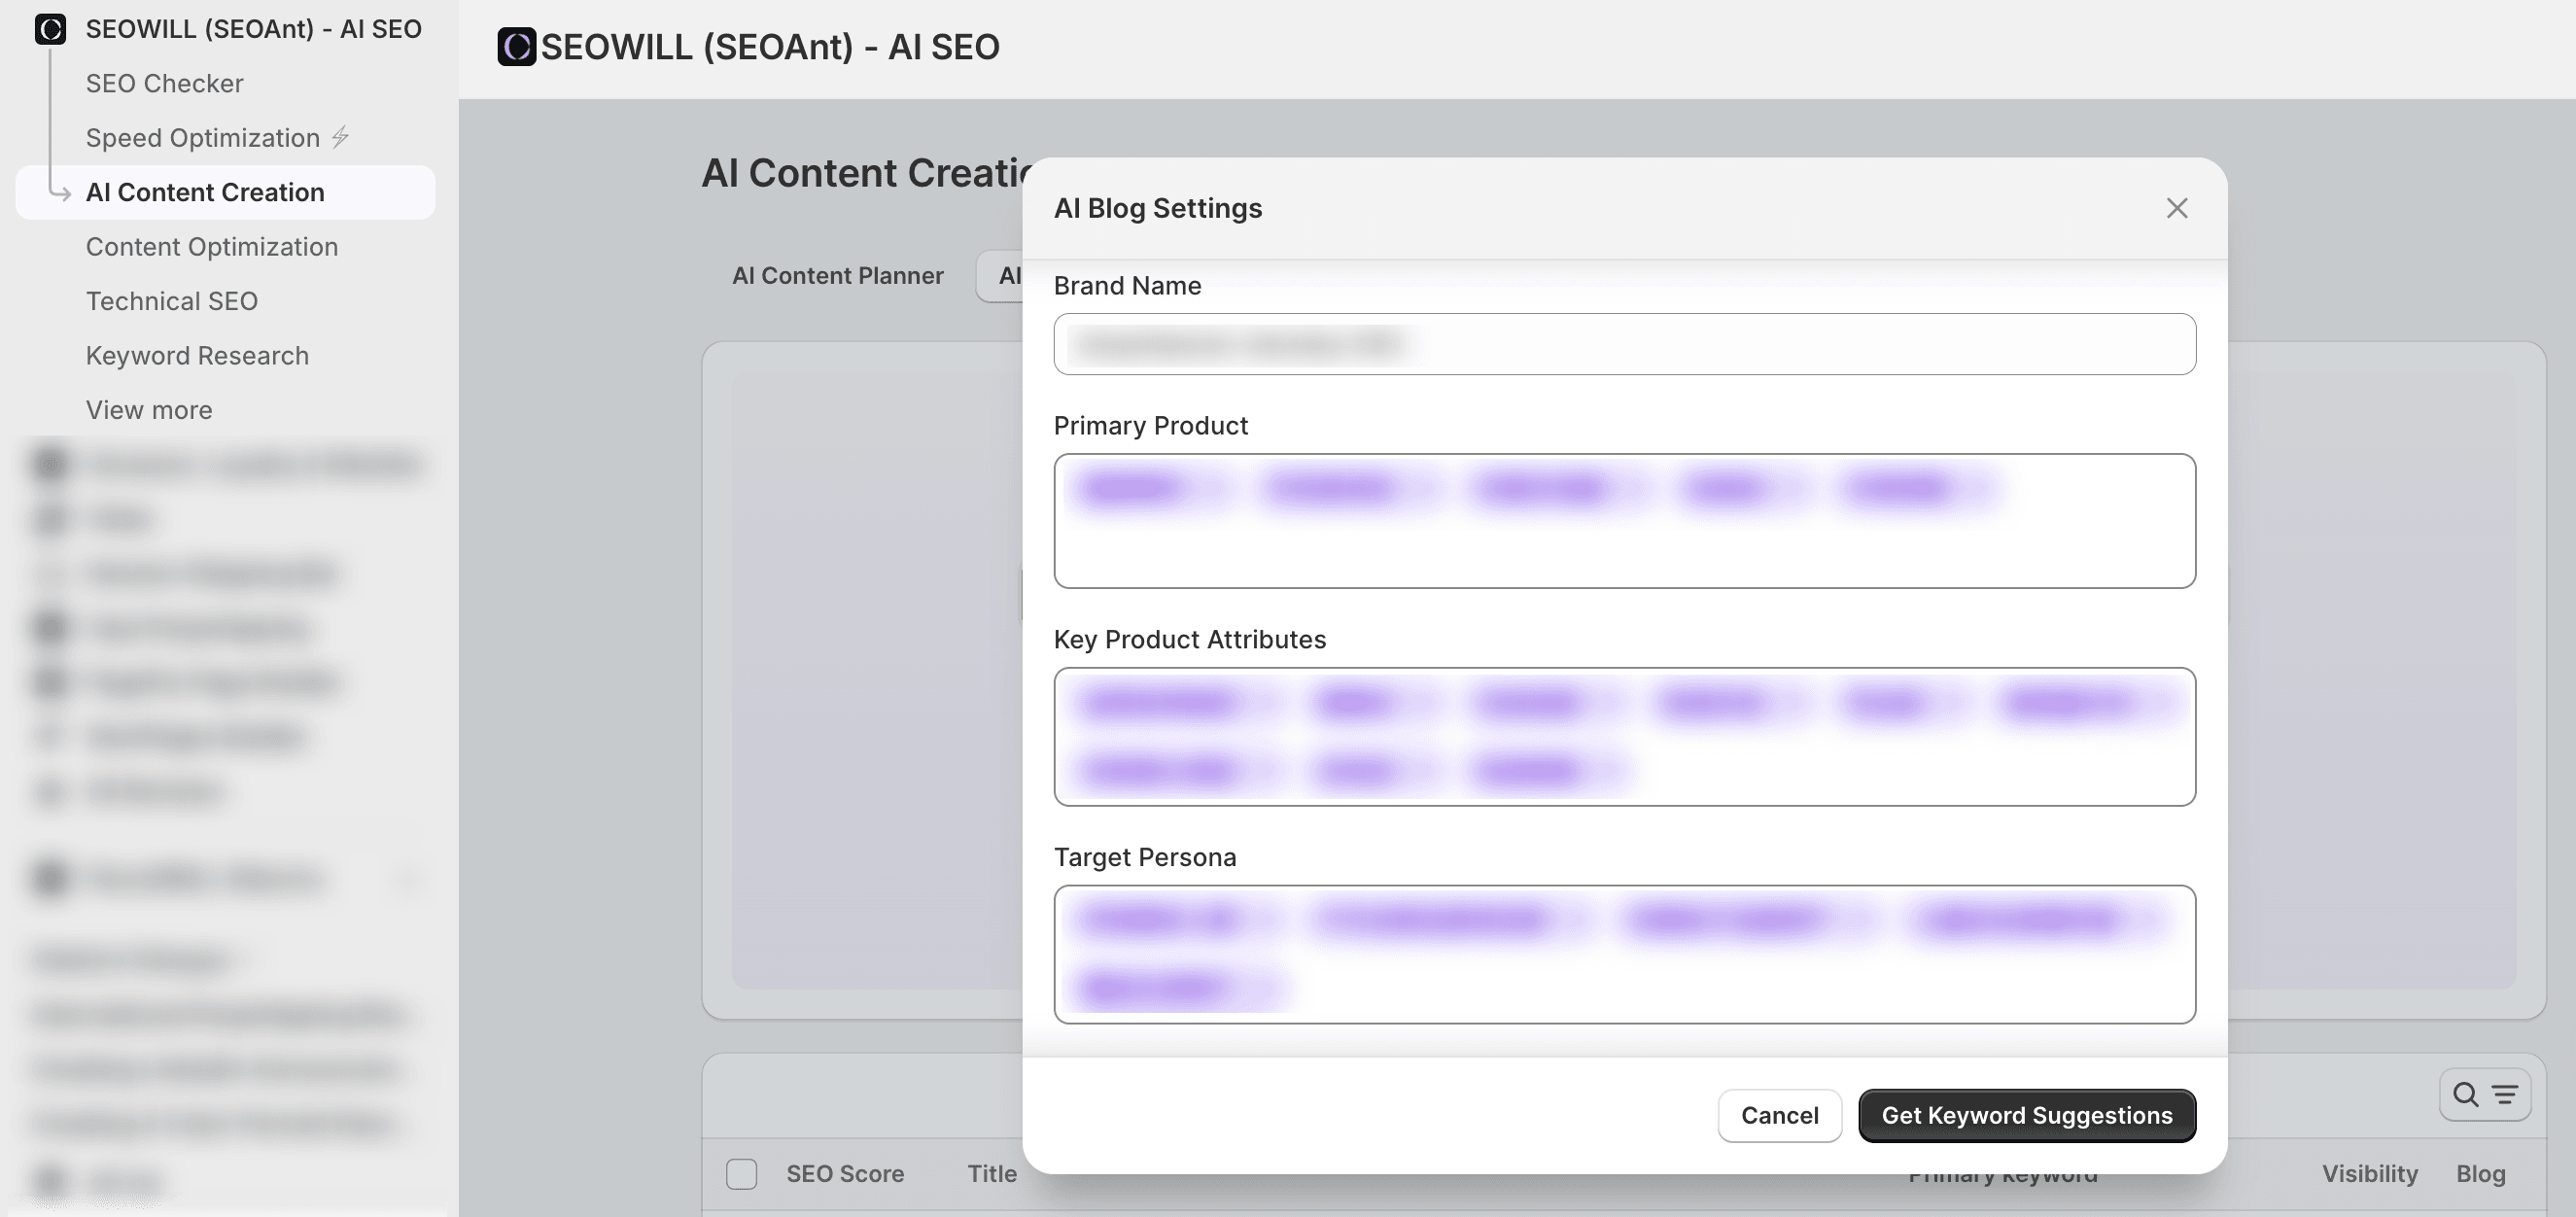Navigate to Keyword Research
The height and width of the screenshot is (1217, 2576).
pos(197,356)
